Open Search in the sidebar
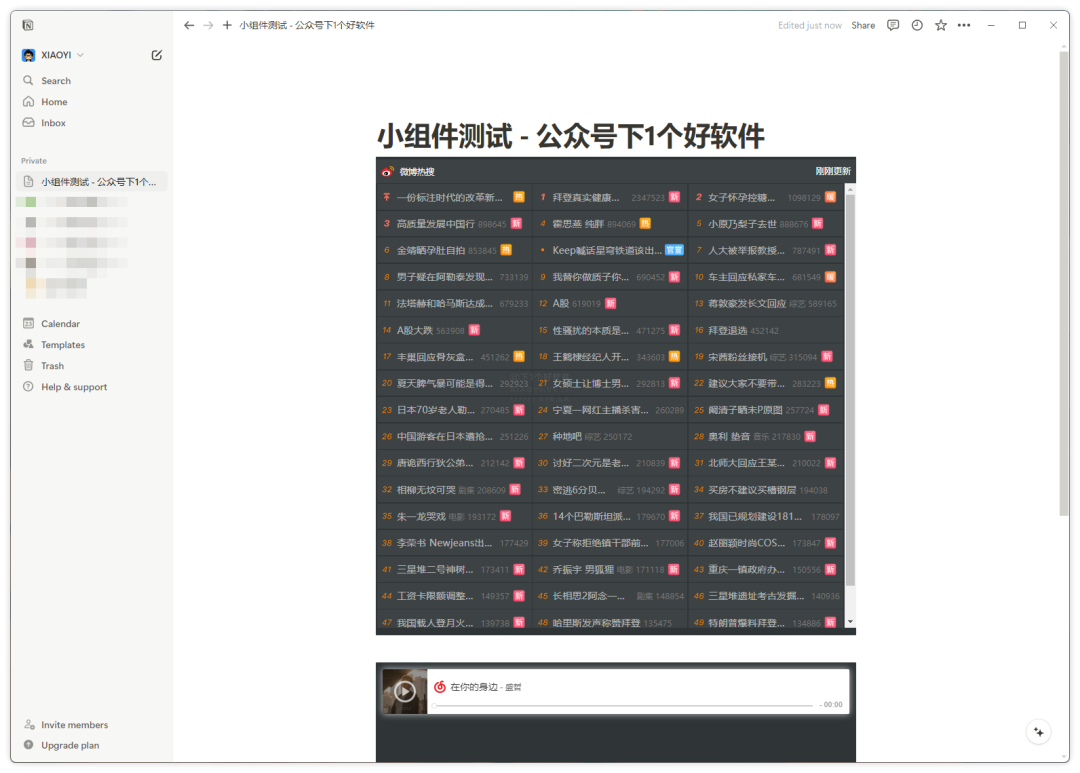The height and width of the screenshot is (773, 1080). (x=91, y=81)
